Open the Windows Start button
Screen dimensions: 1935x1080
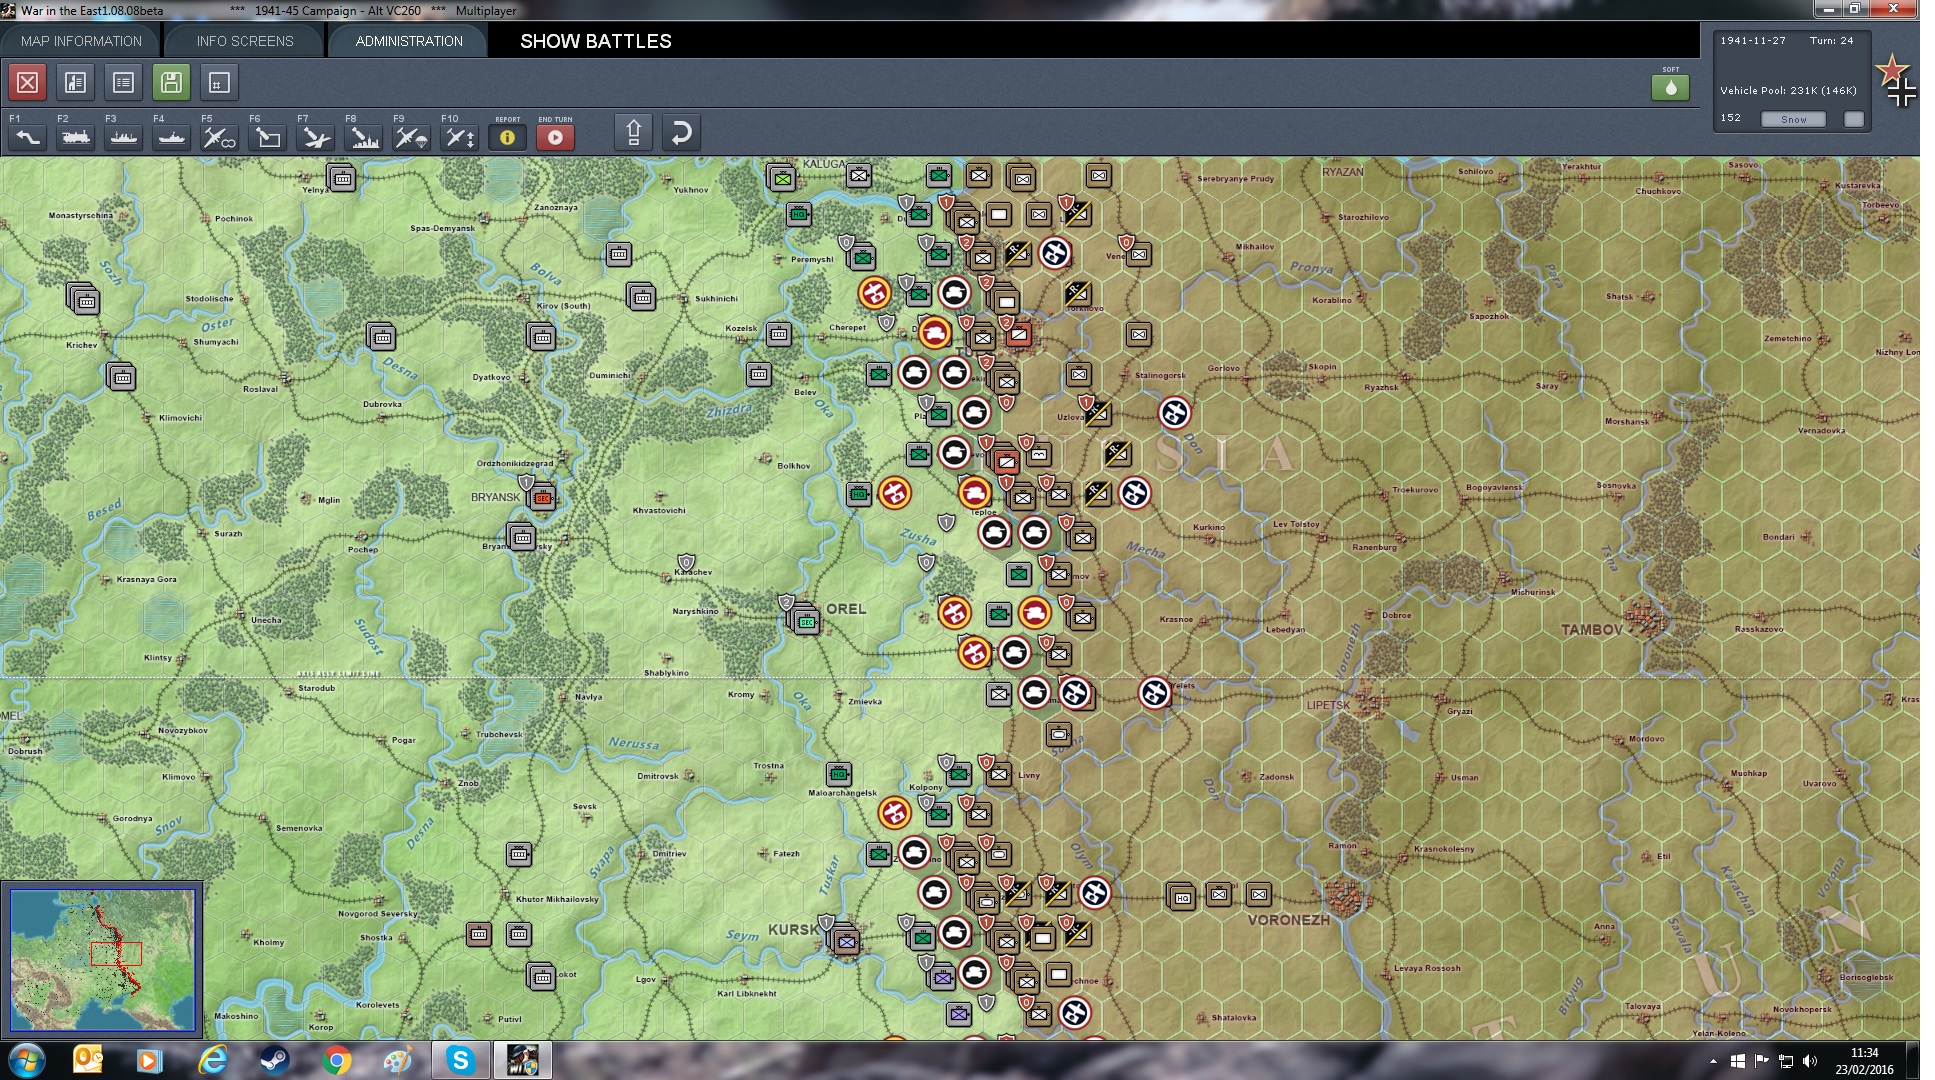point(27,1060)
